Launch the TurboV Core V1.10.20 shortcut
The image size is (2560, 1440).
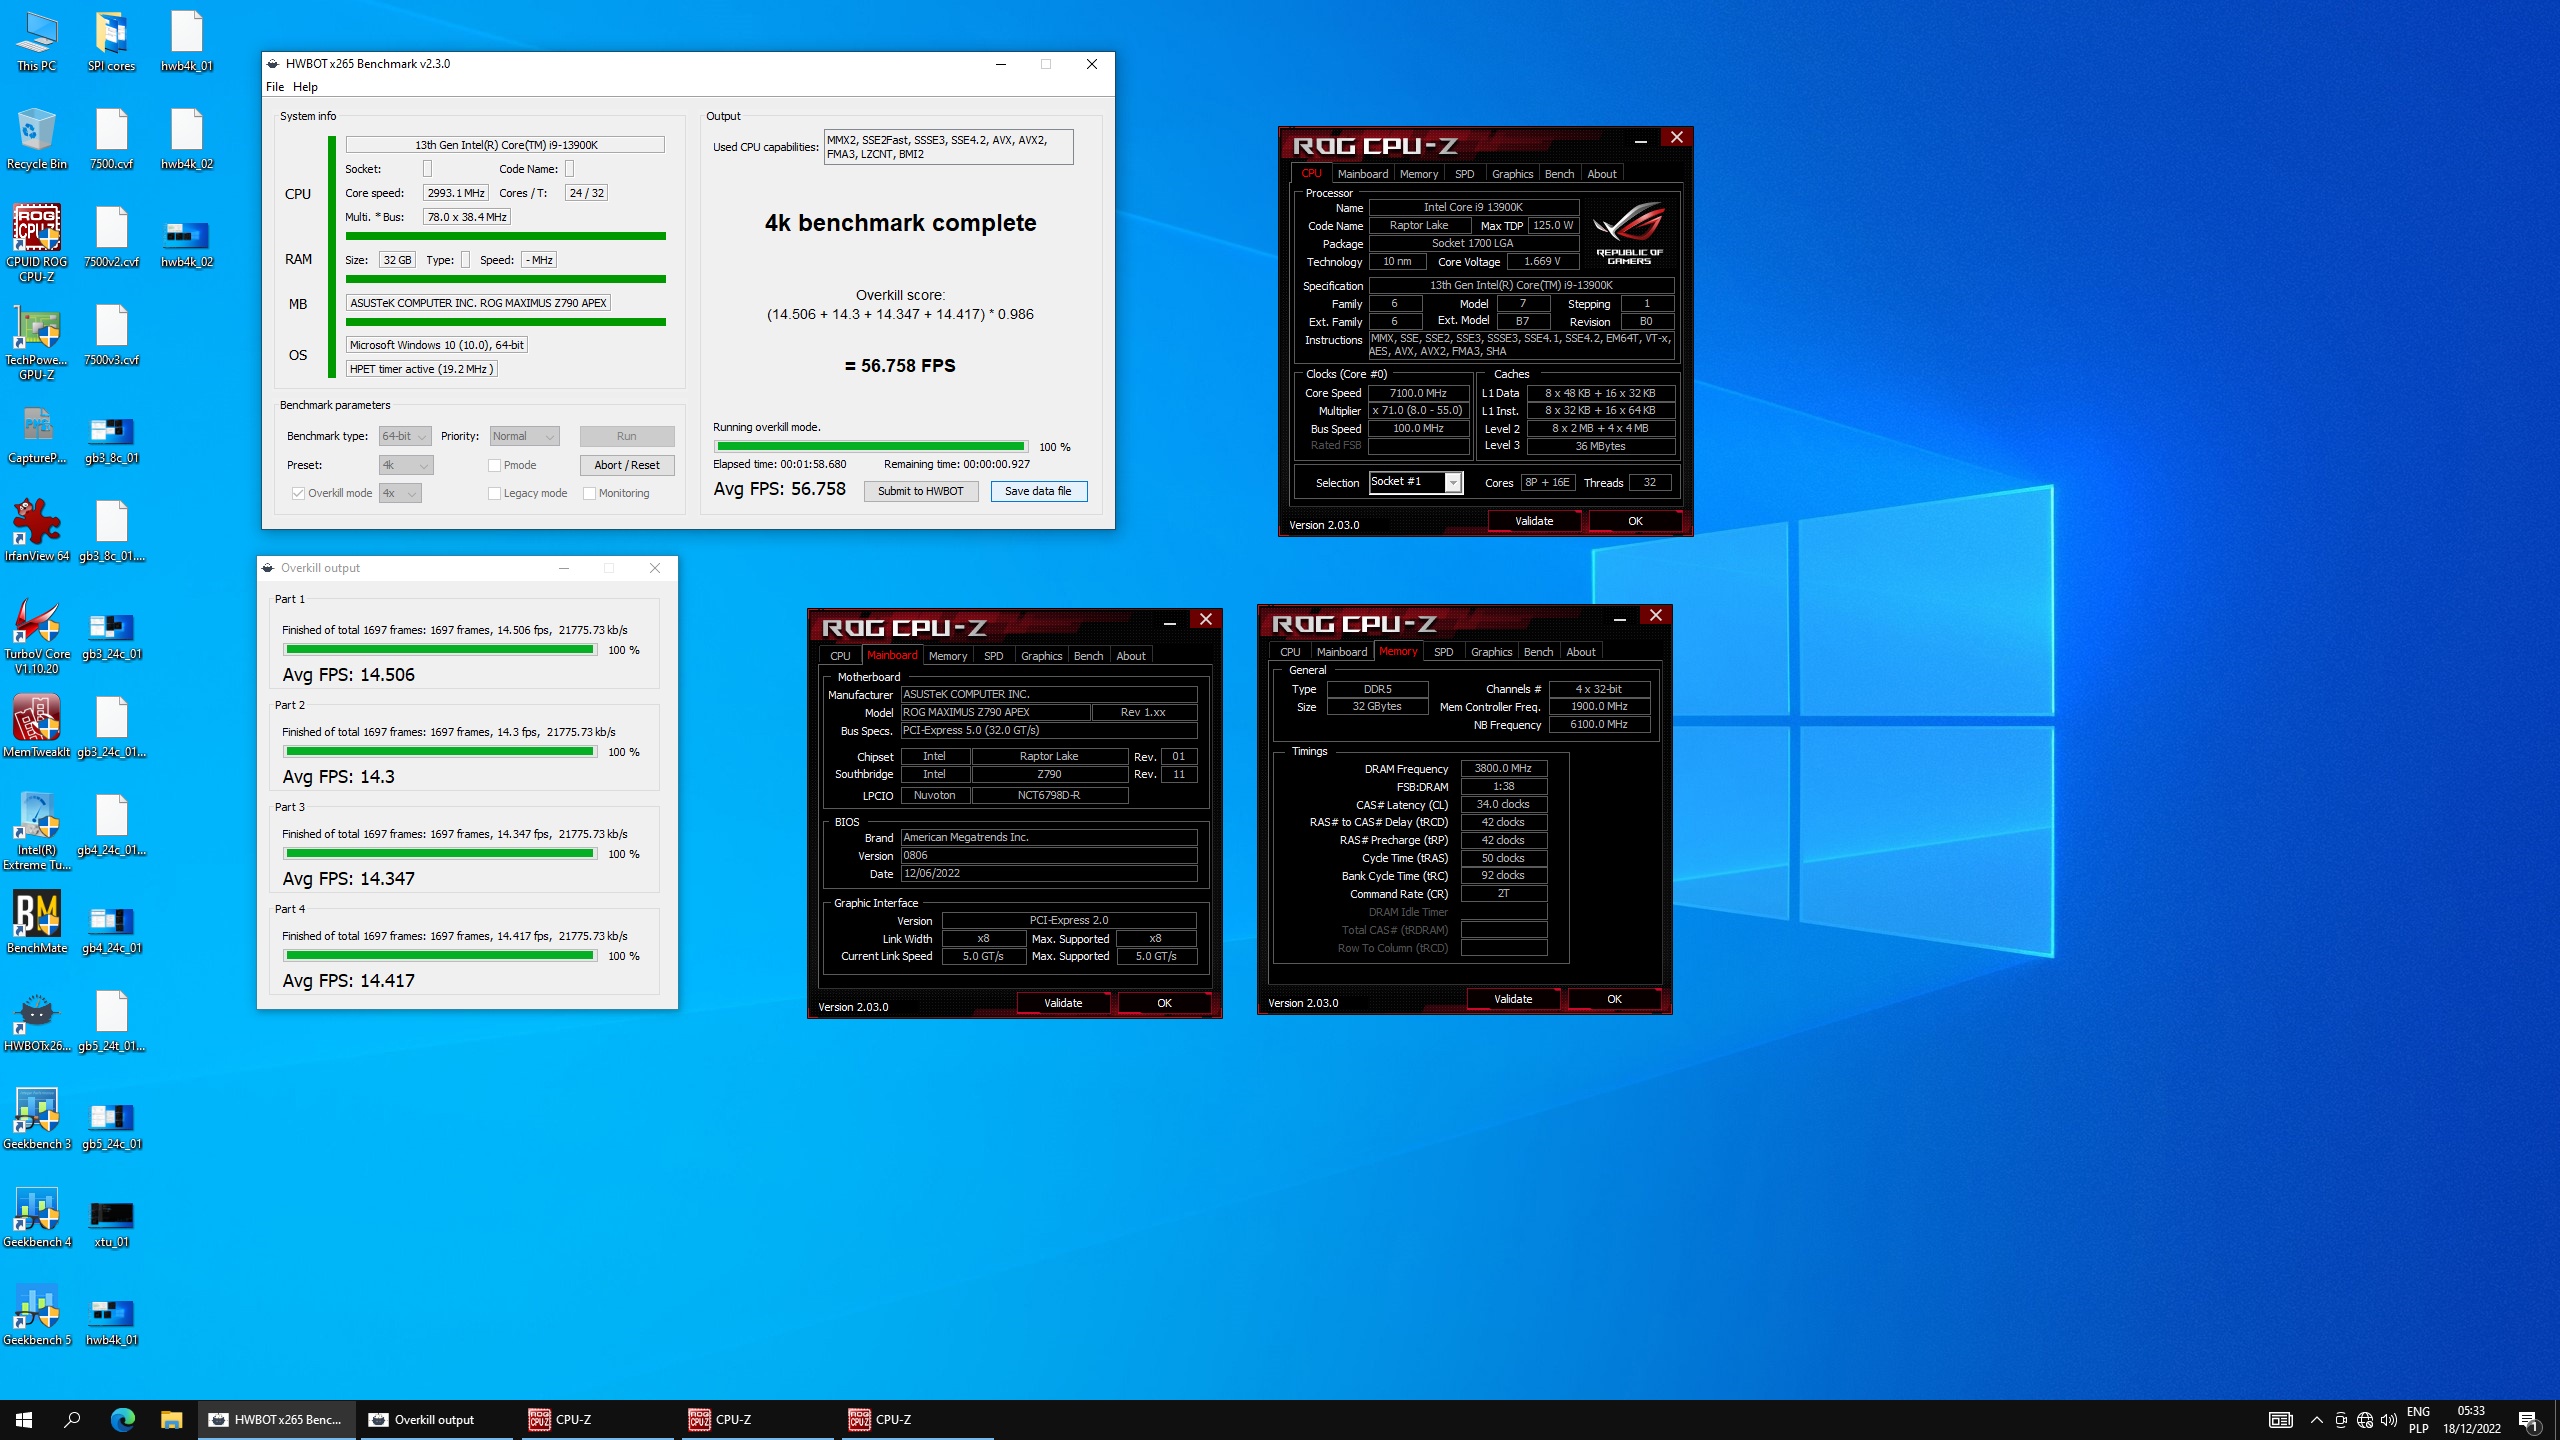[37, 635]
